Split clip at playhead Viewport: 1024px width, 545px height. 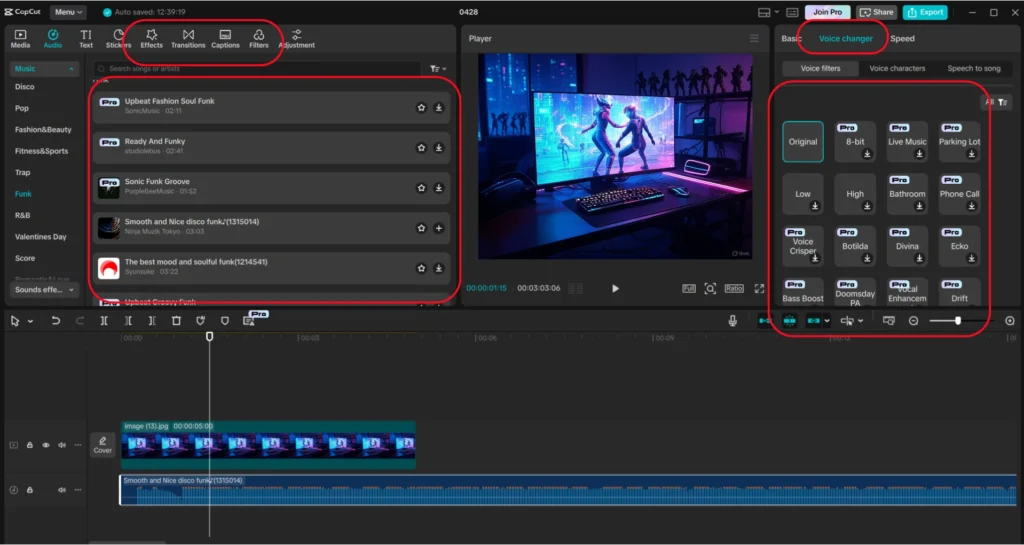(x=104, y=320)
